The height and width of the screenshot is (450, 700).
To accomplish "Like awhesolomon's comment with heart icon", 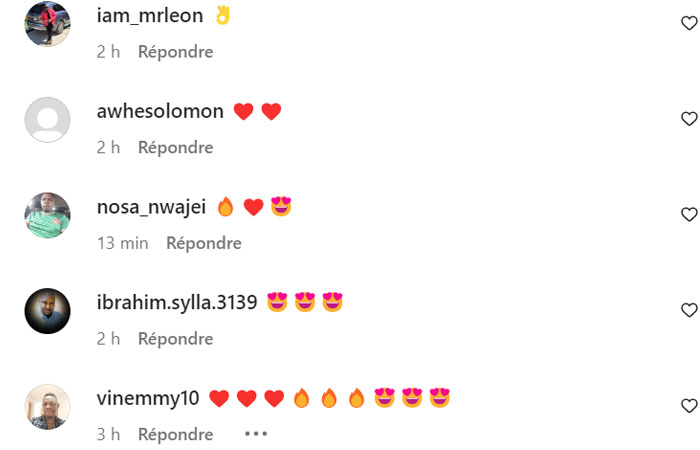I will tap(689, 119).
